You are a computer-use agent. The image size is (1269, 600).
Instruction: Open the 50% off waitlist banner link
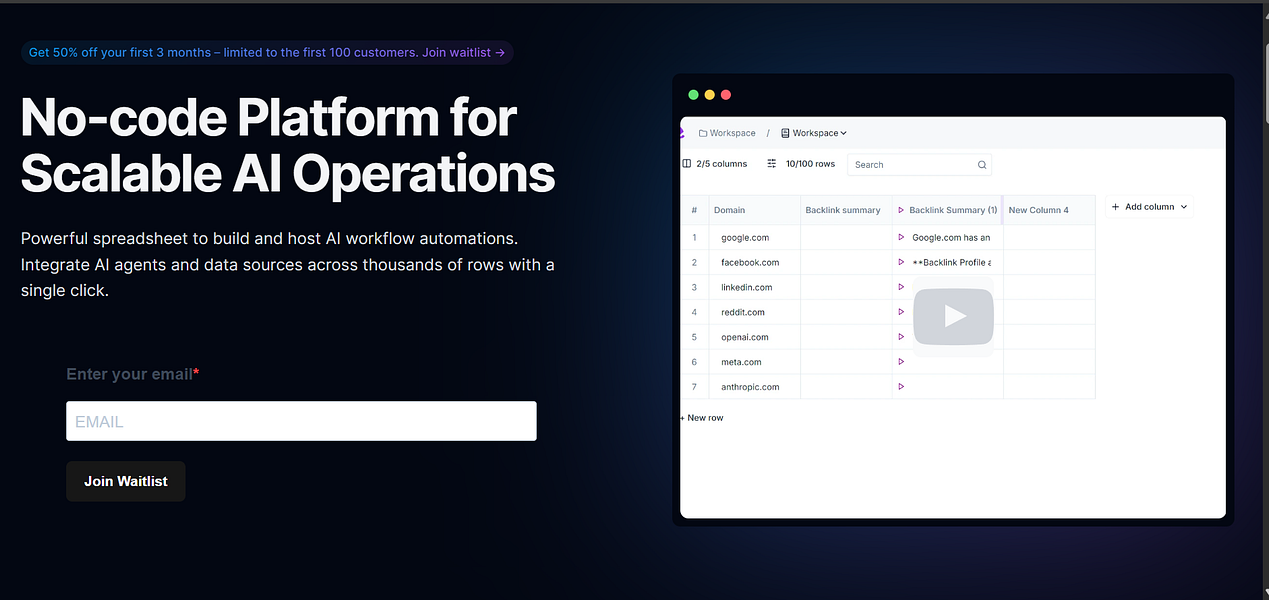point(267,52)
